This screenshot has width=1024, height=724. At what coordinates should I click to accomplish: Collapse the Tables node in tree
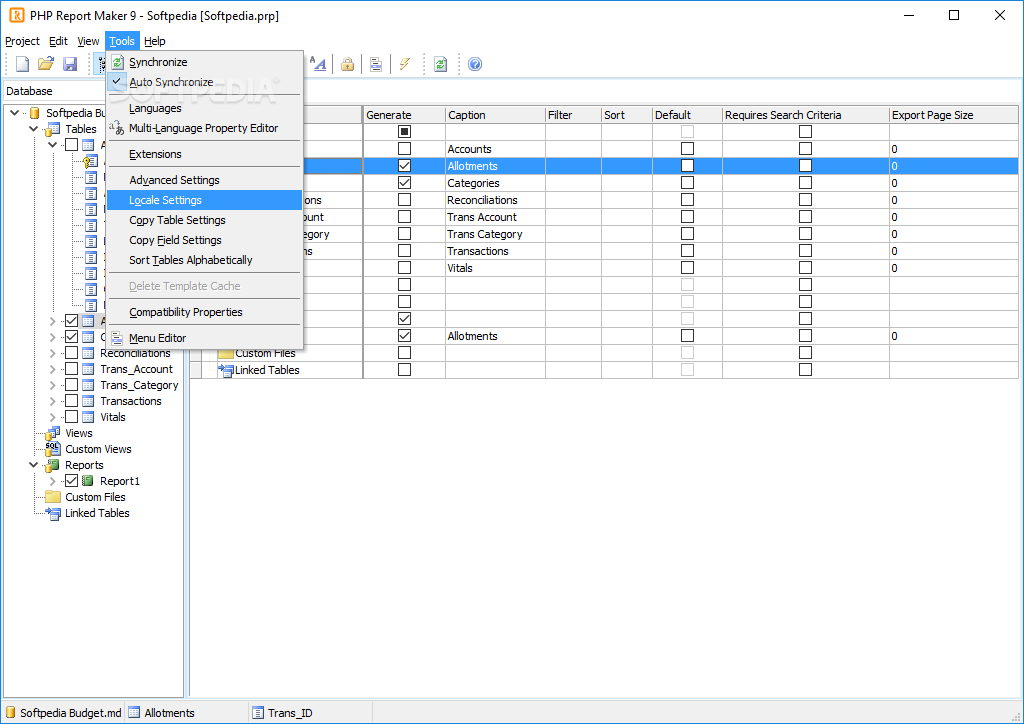click(x=33, y=129)
